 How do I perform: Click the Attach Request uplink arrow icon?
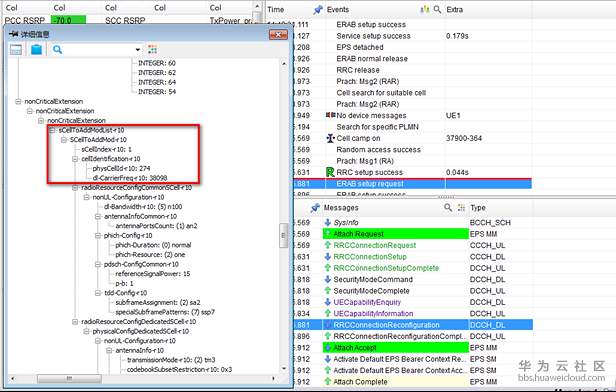click(328, 234)
